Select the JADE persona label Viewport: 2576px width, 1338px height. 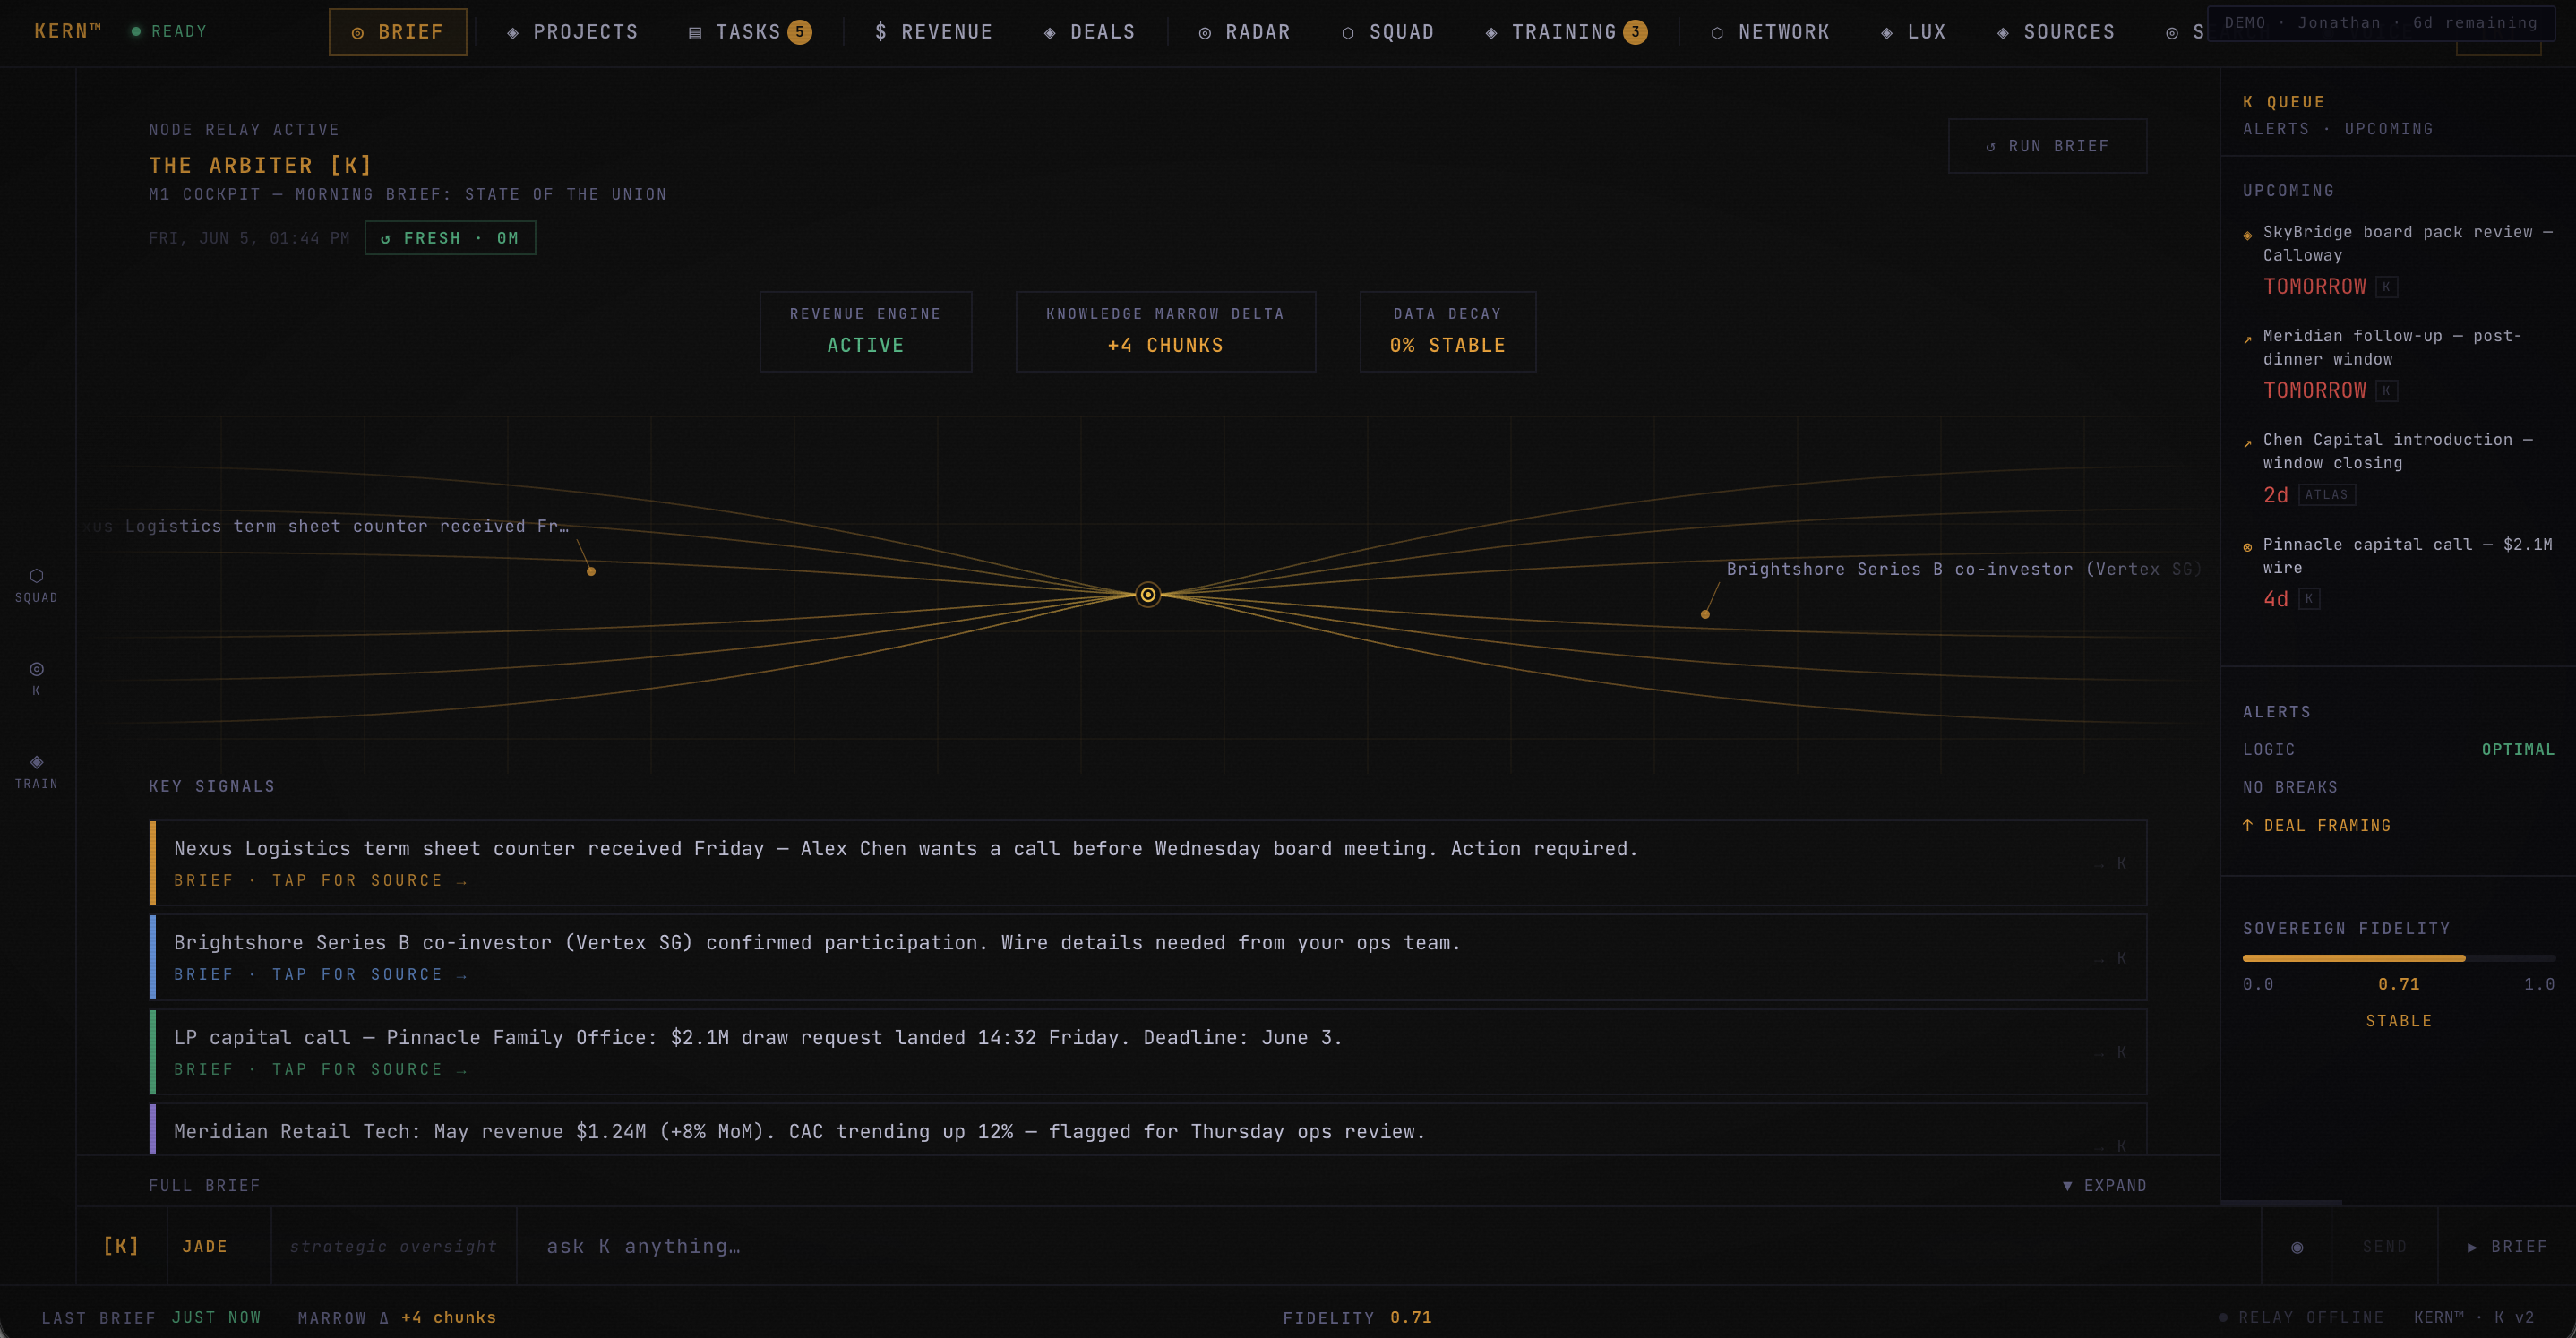[x=205, y=1246]
